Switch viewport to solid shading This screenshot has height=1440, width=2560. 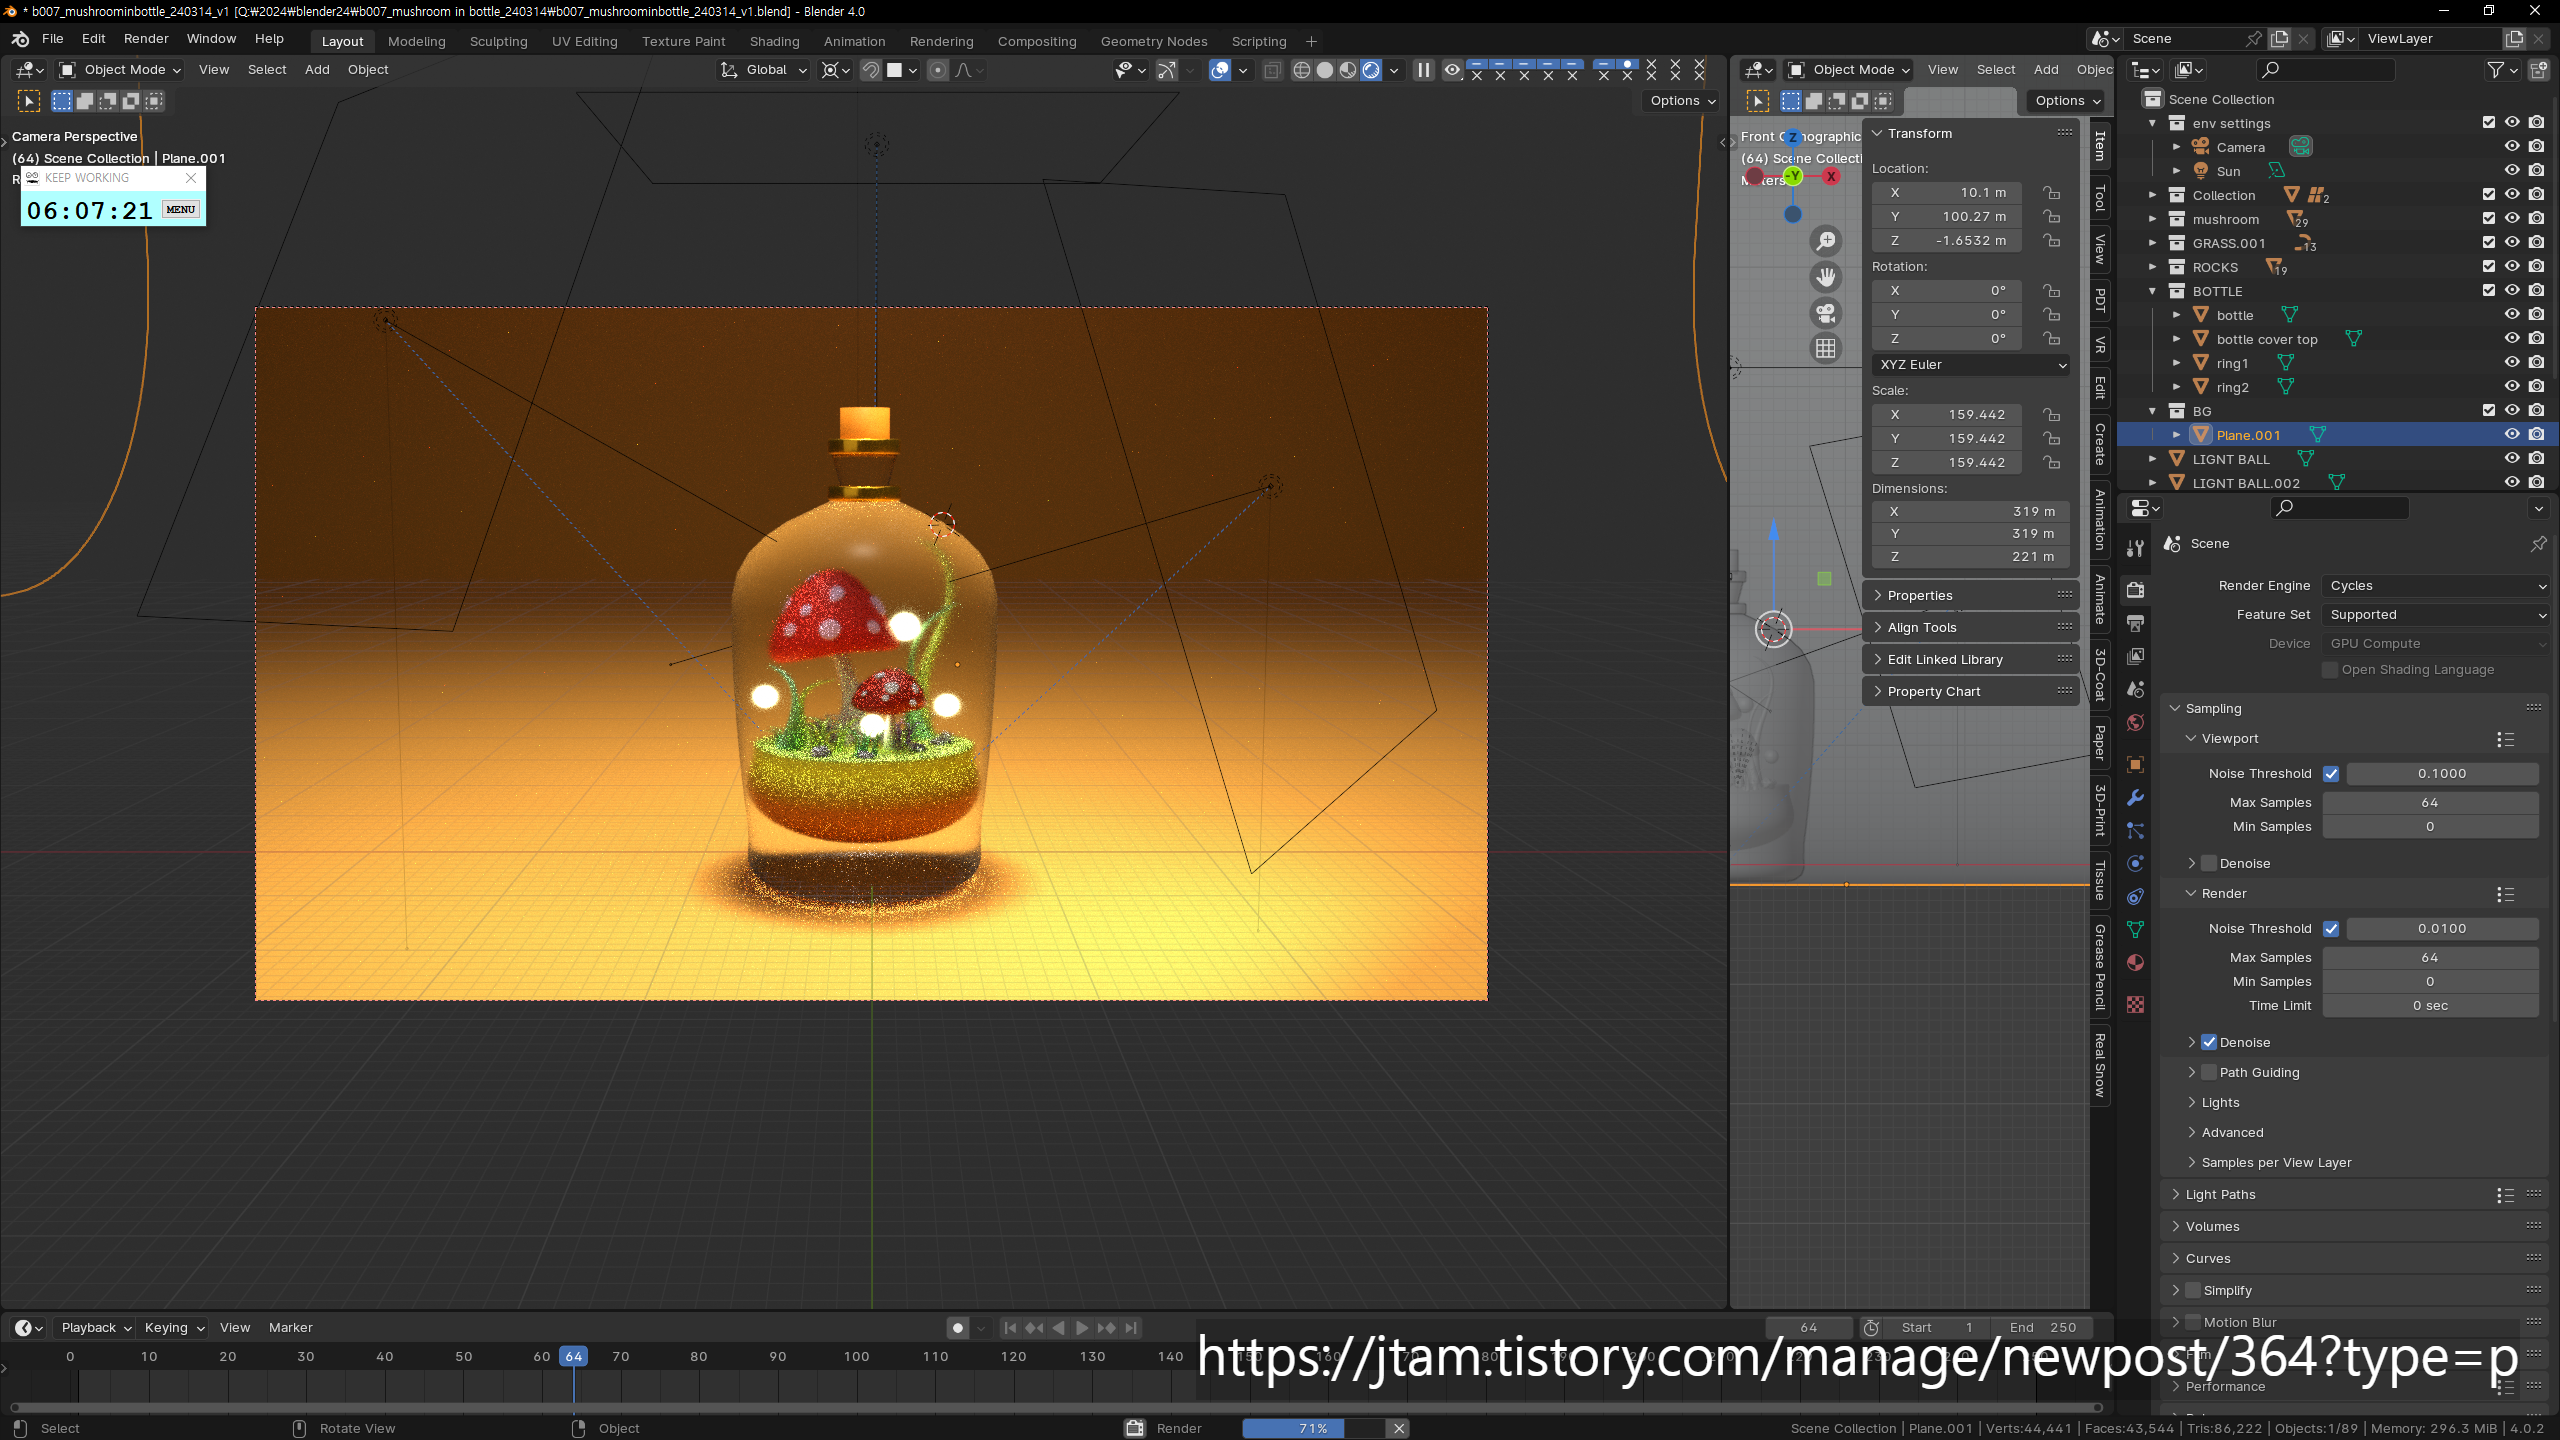(1325, 70)
